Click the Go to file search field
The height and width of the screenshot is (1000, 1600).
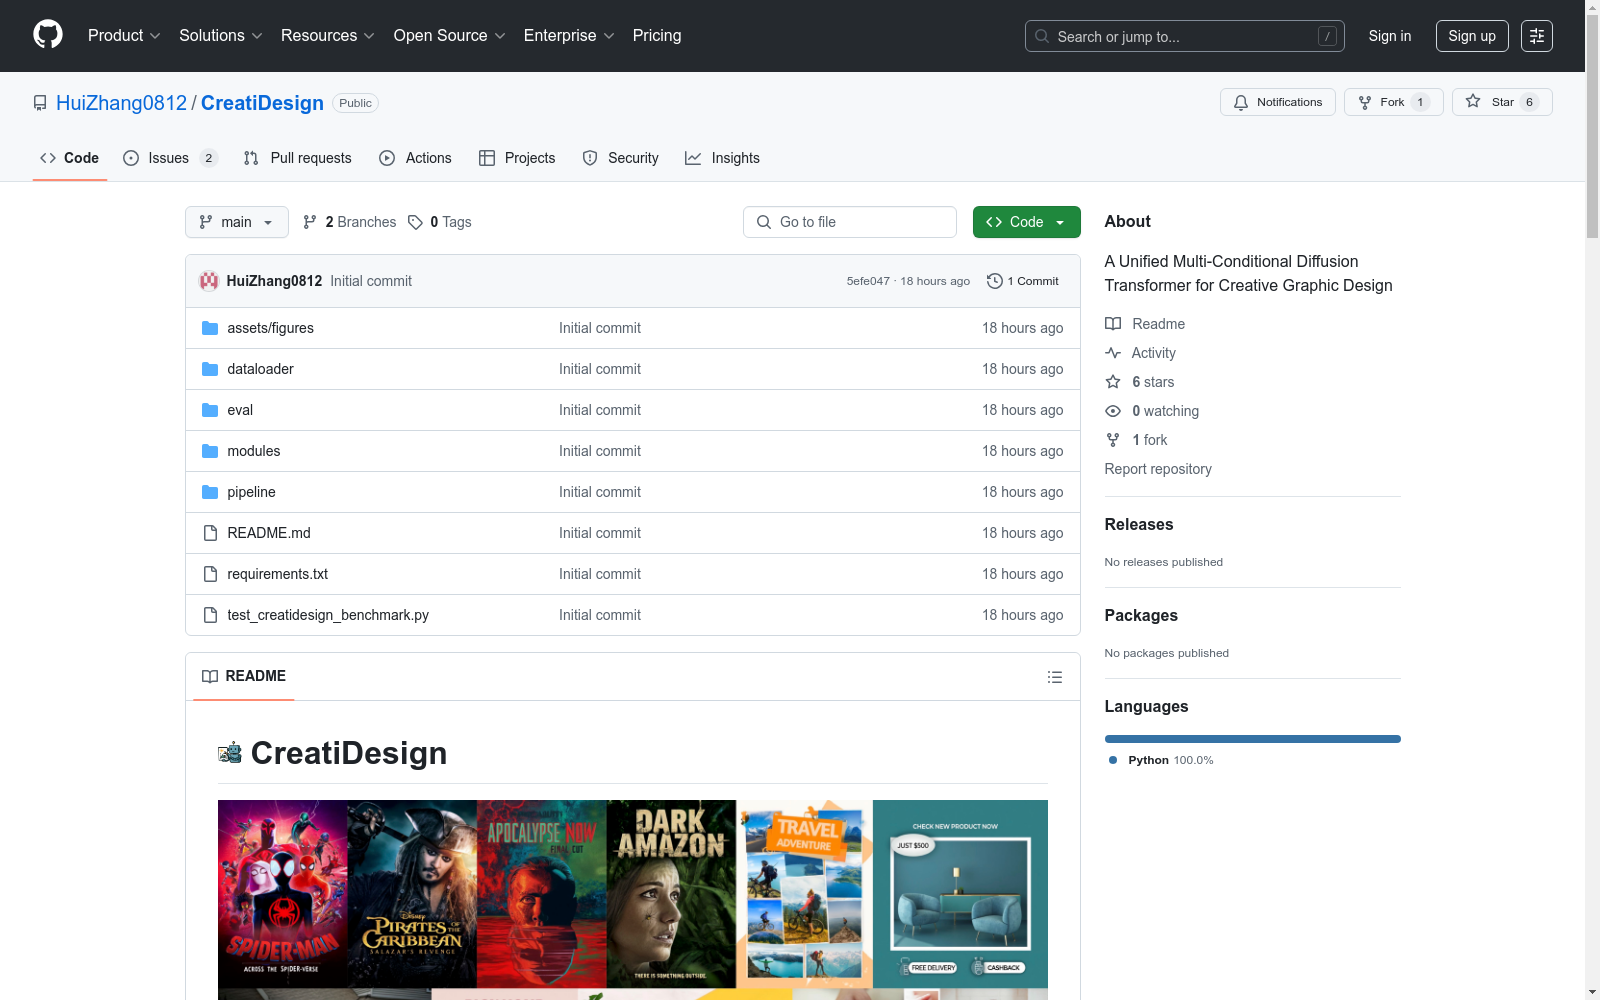pos(850,222)
